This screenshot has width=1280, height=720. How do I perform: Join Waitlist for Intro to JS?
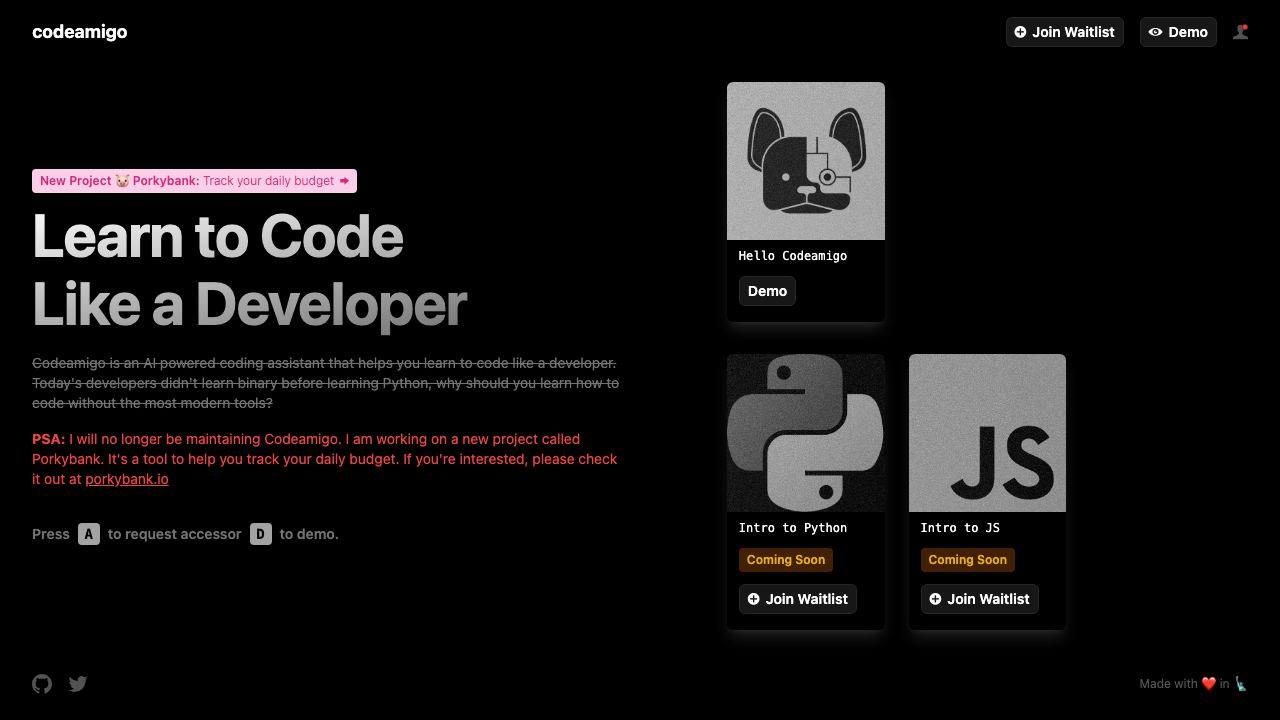tap(979, 599)
